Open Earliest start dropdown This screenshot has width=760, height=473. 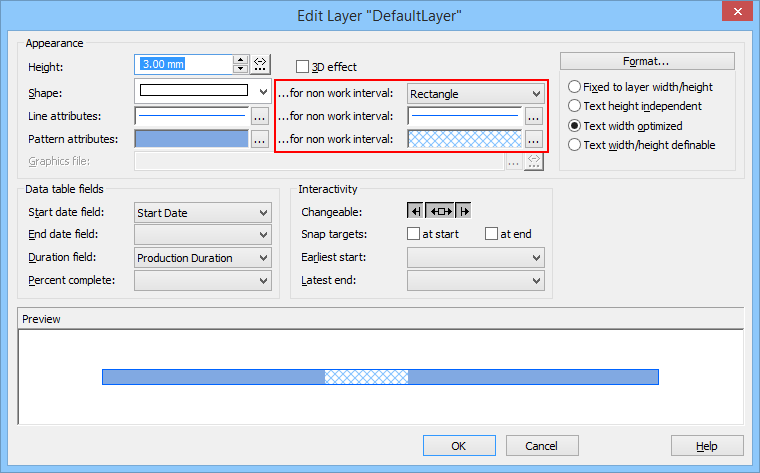(x=476, y=257)
